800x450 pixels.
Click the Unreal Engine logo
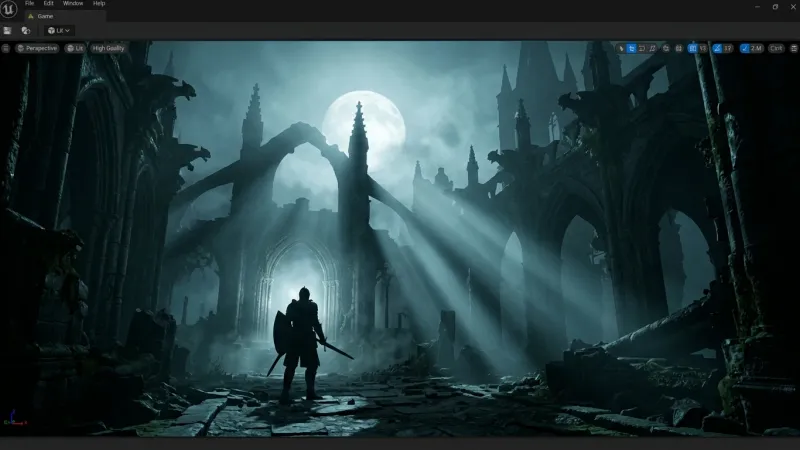click(x=9, y=9)
